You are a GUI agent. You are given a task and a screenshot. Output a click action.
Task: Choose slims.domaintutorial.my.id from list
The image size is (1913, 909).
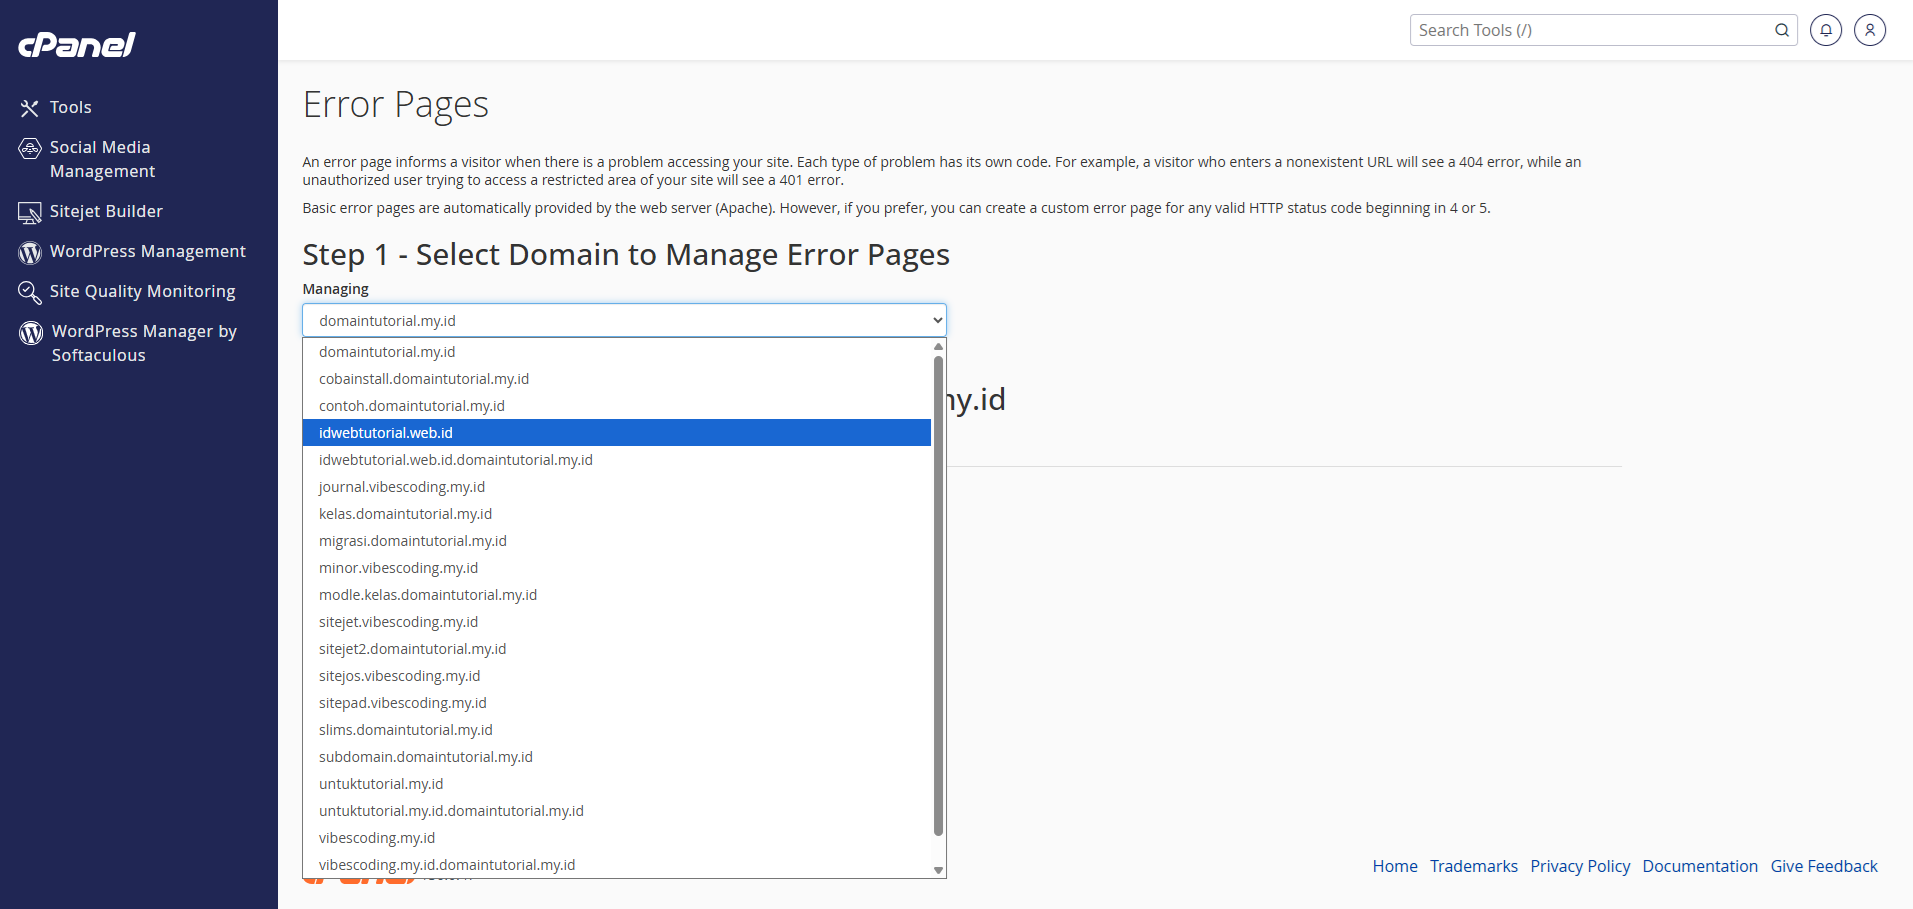click(617, 730)
